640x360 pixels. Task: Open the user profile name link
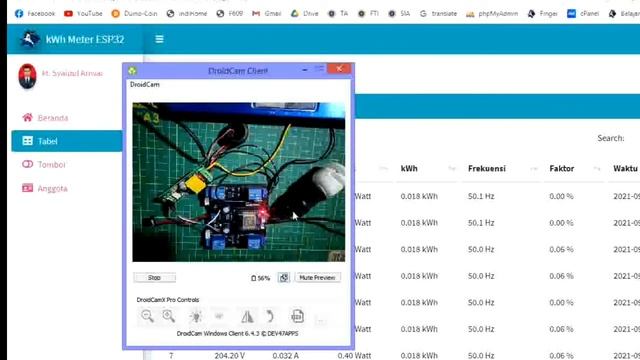[x=72, y=73]
